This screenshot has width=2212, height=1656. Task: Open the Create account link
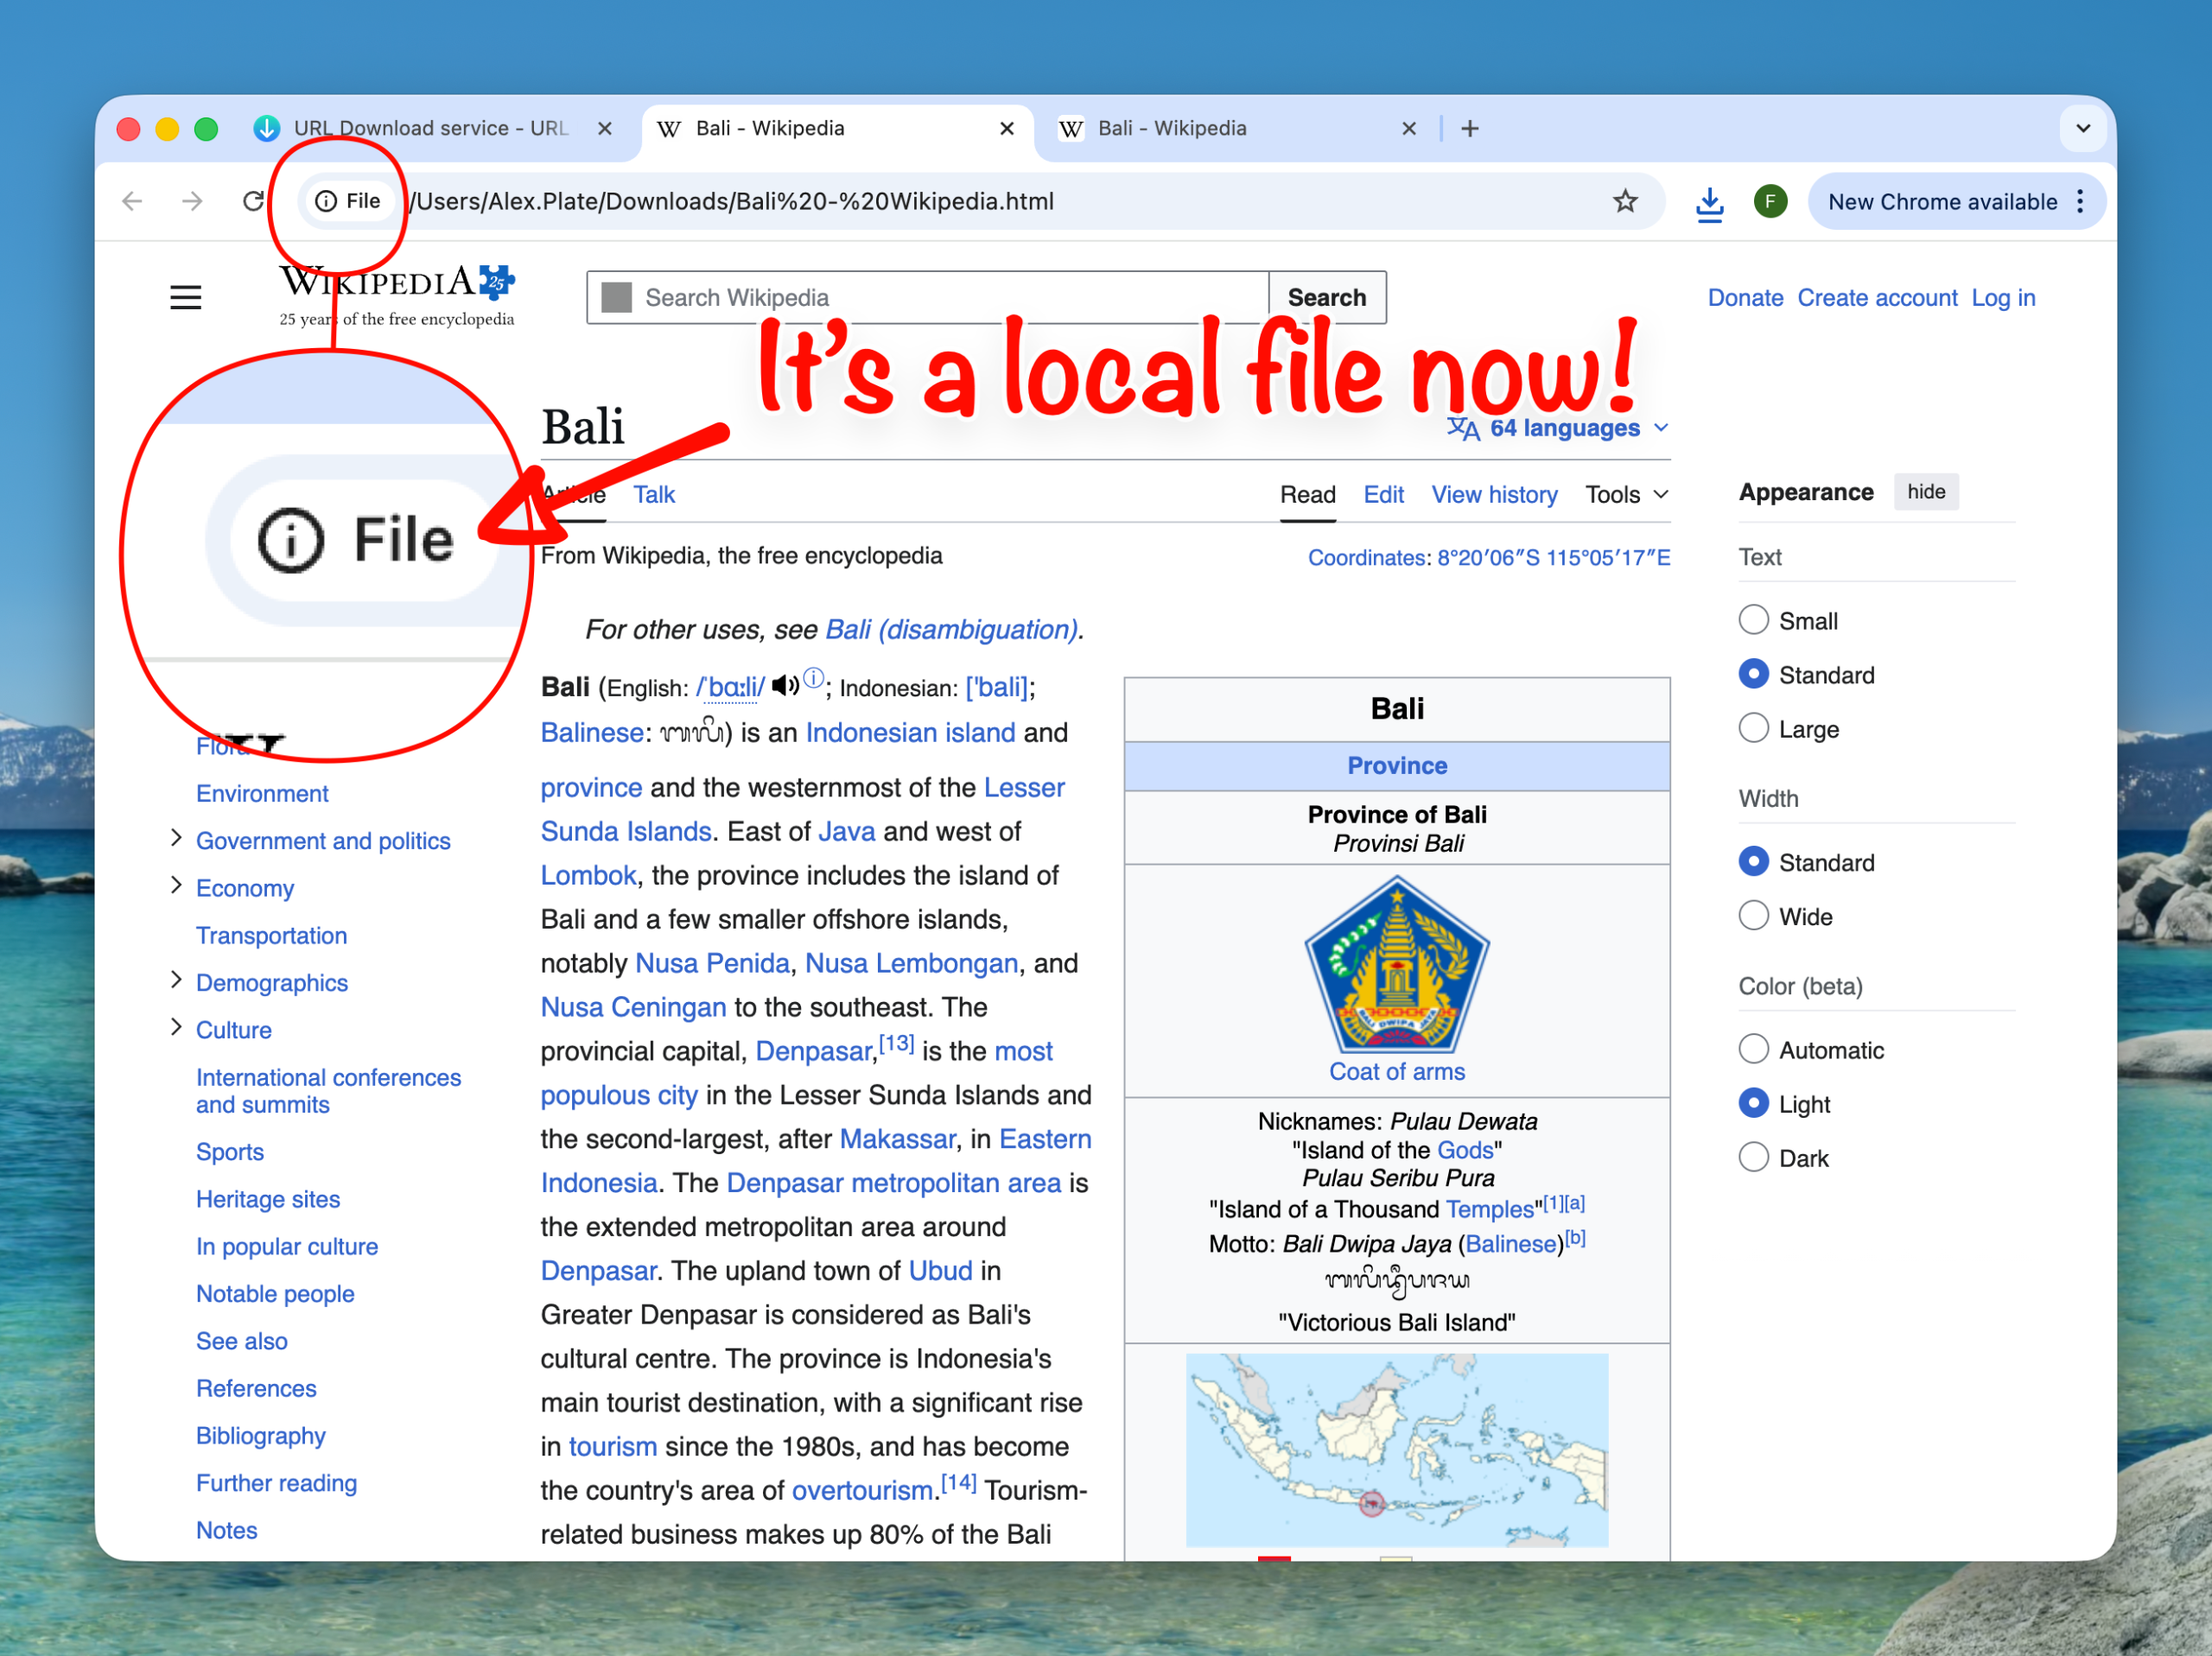coord(1876,297)
